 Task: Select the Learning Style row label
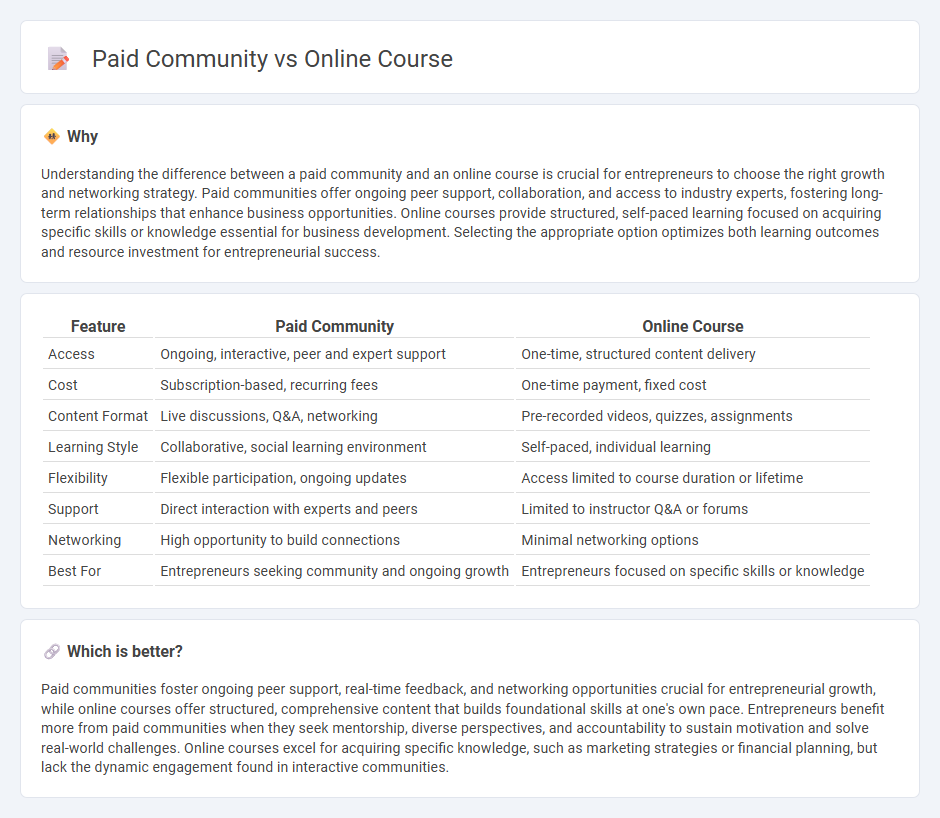93,447
